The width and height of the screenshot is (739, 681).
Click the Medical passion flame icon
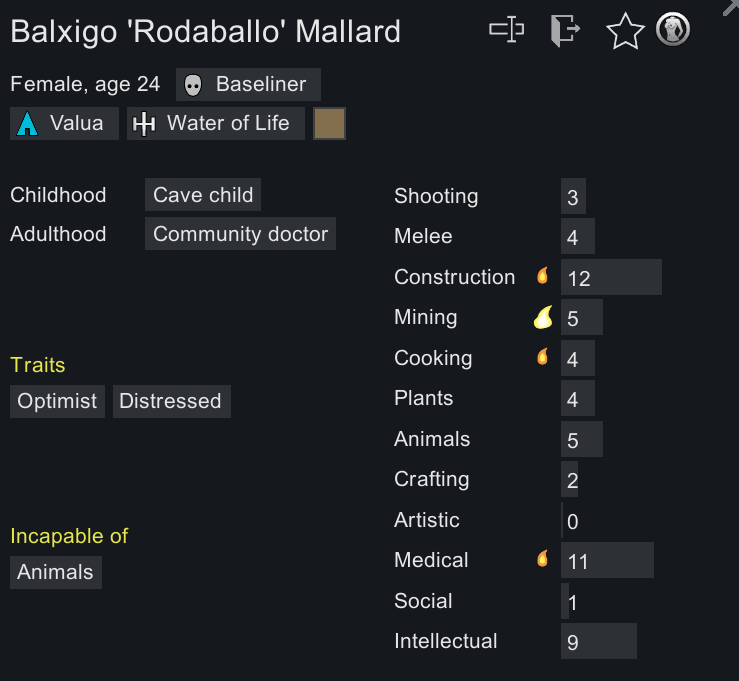pyautogui.click(x=543, y=559)
